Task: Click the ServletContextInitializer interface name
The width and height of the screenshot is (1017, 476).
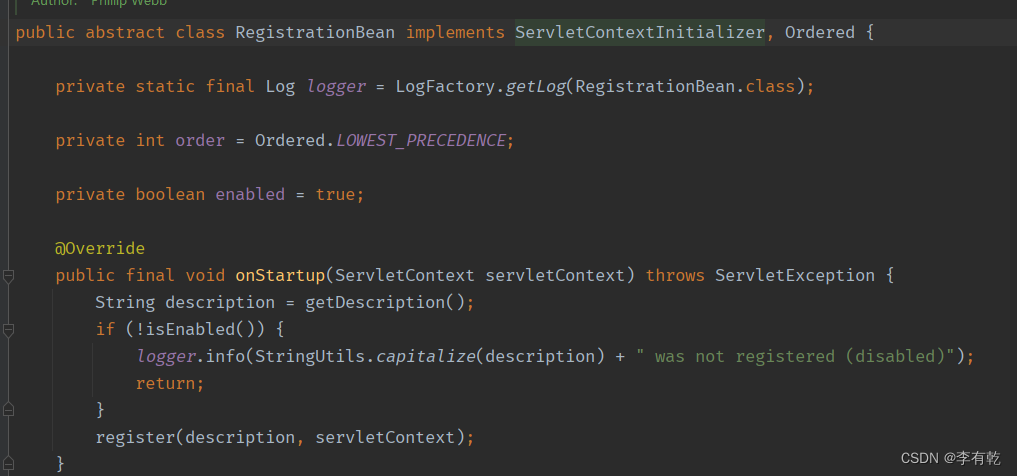Action: [640, 32]
